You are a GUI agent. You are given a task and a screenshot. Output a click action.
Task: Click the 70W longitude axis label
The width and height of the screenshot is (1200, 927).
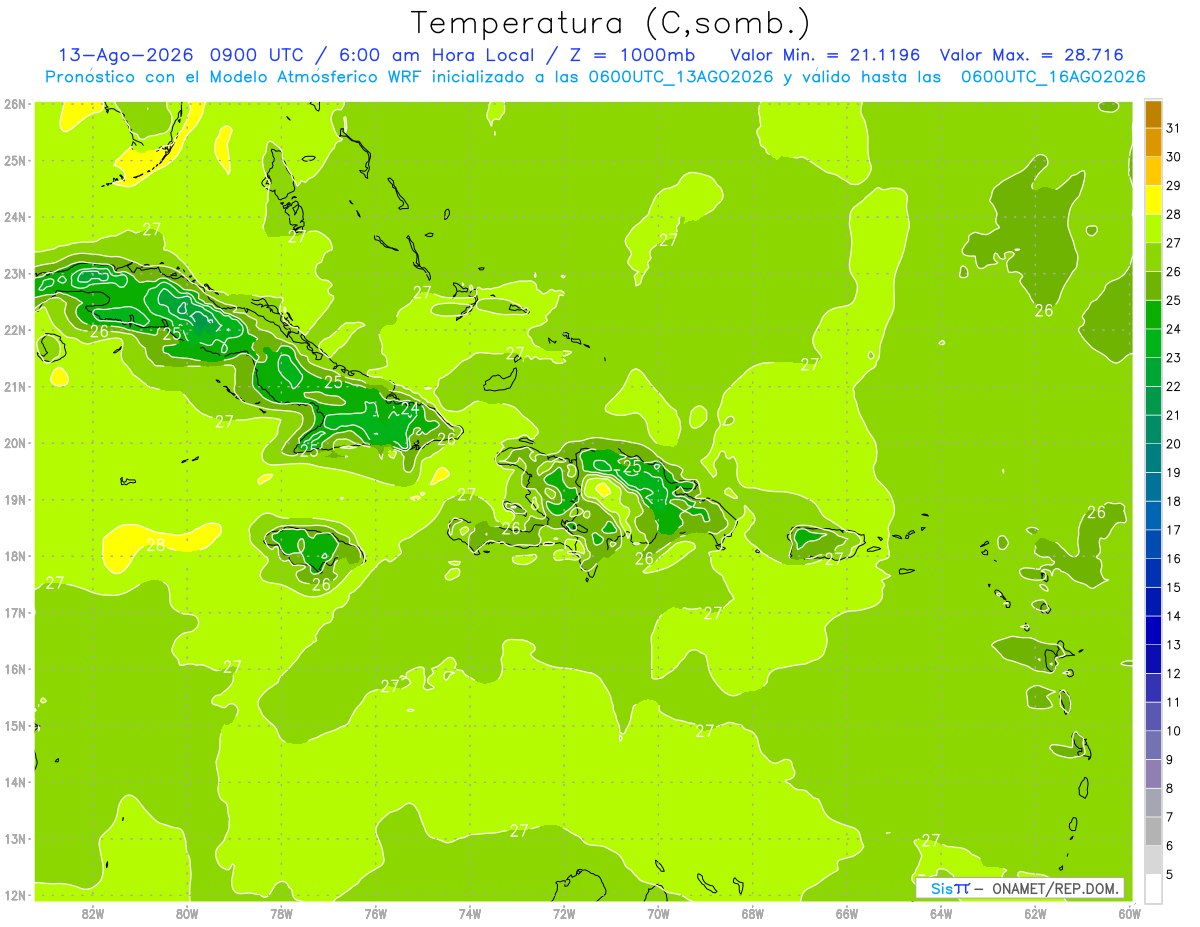658,913
